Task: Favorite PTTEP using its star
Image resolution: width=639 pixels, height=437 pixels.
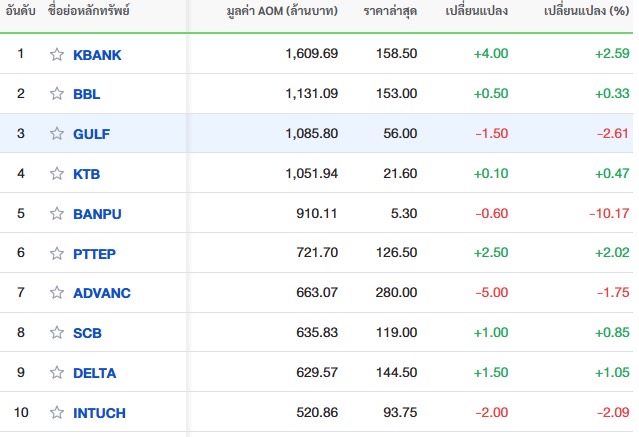Action: 57,253
